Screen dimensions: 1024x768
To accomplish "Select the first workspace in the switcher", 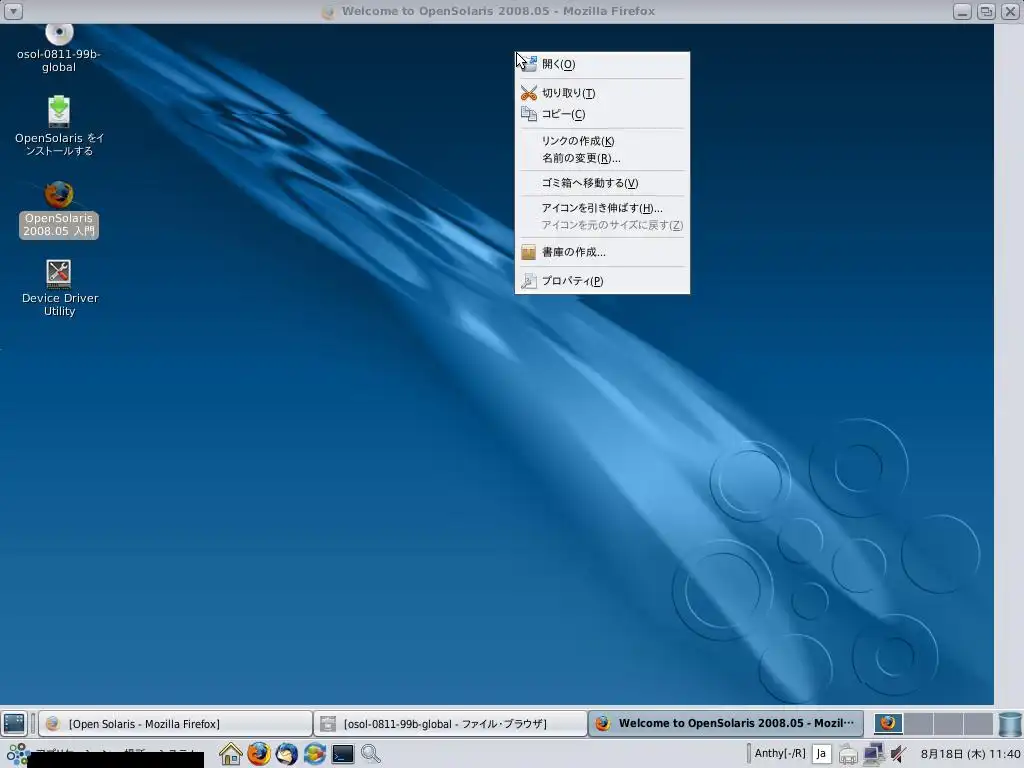I will [888, 724].
